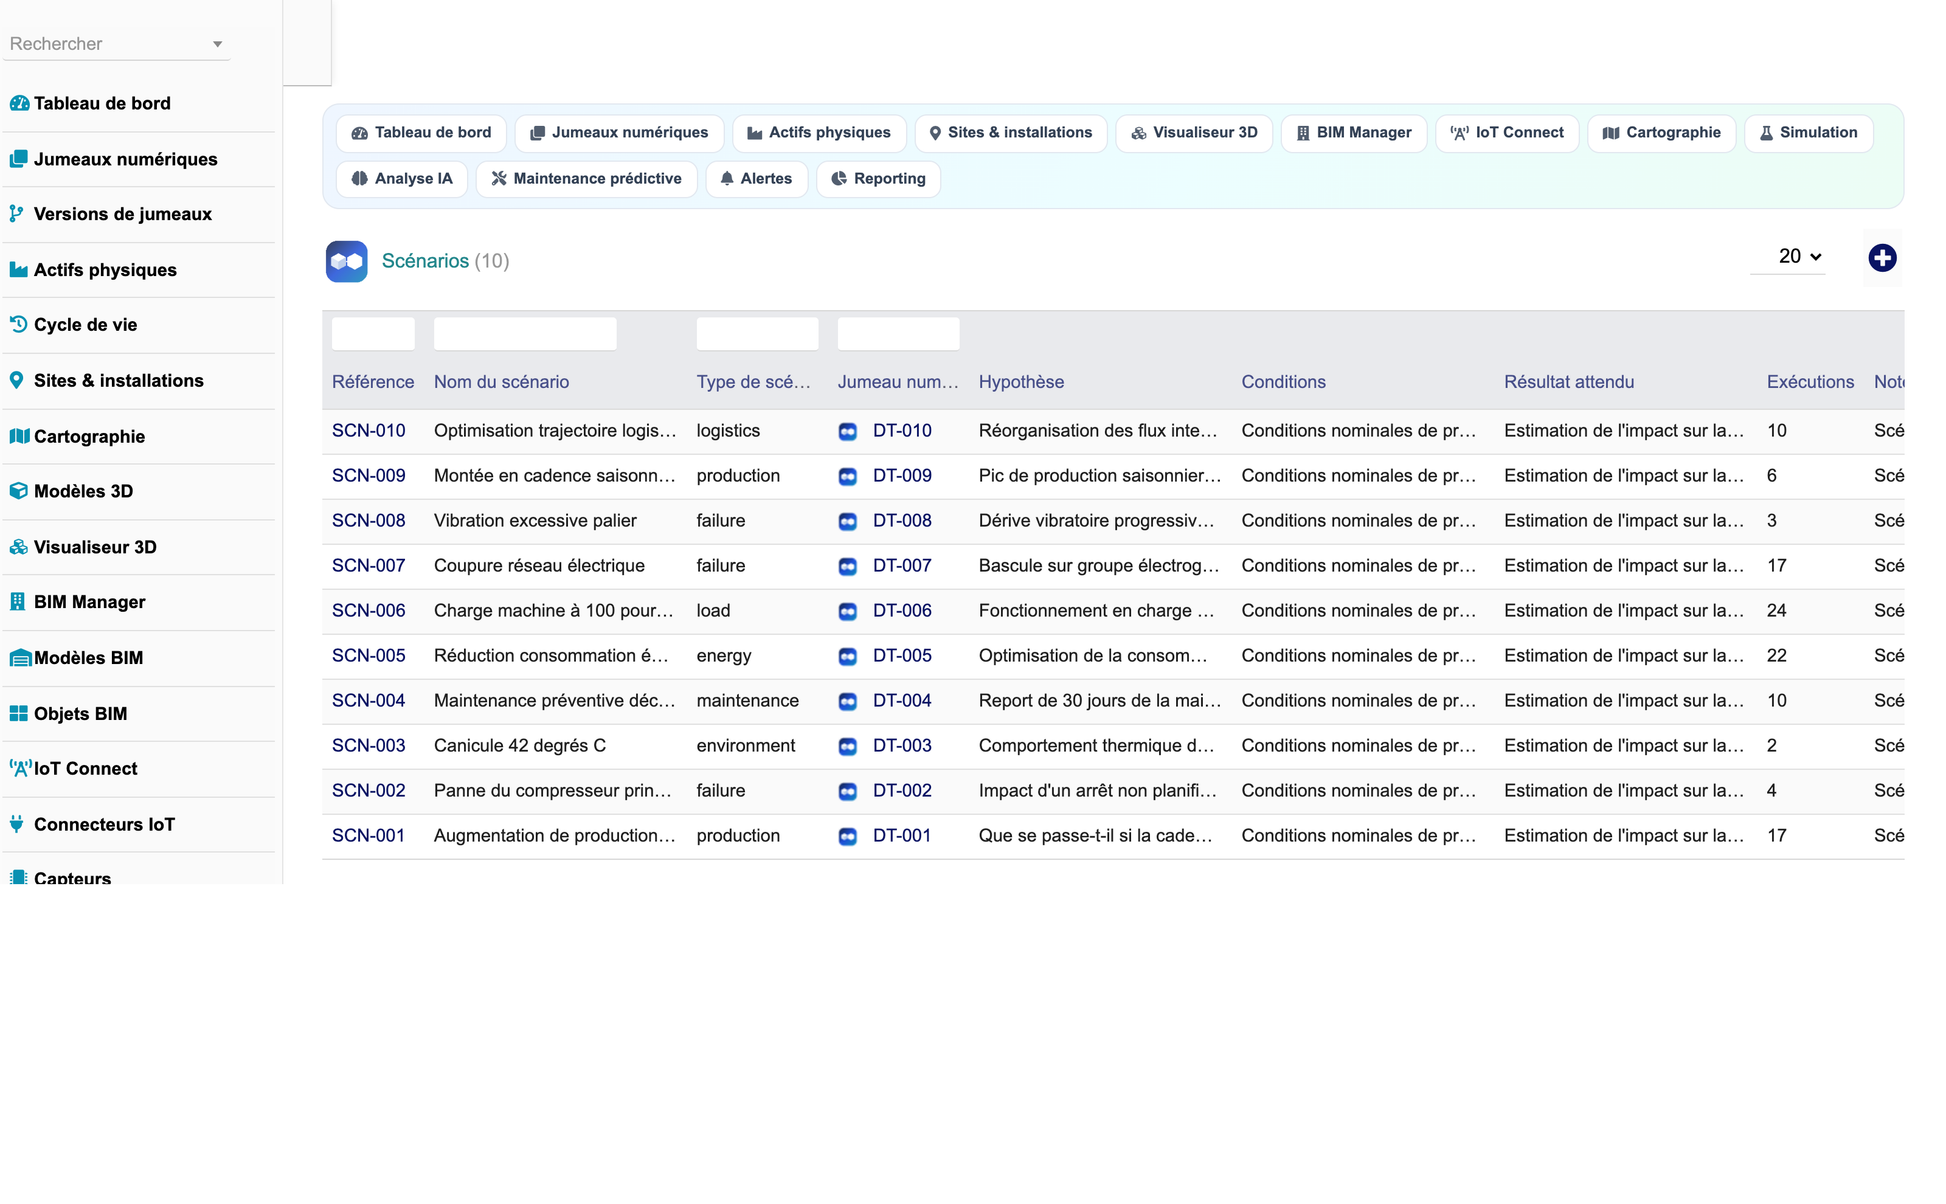Open the Simulation tab in shortcut bar
The height and width of the screenshot is (1204, 1946).
(x=1808, y=132)
